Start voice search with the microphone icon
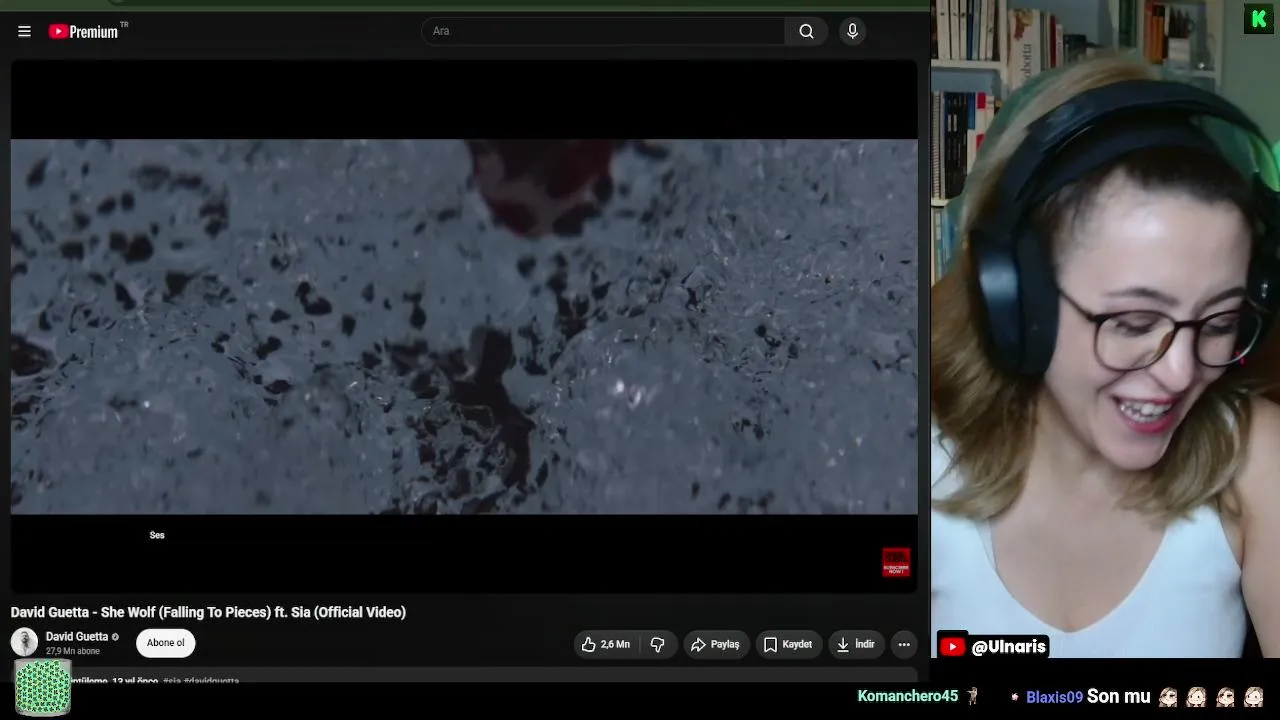The height and width of the screenshot is (720, 1280). click(852, 31)
